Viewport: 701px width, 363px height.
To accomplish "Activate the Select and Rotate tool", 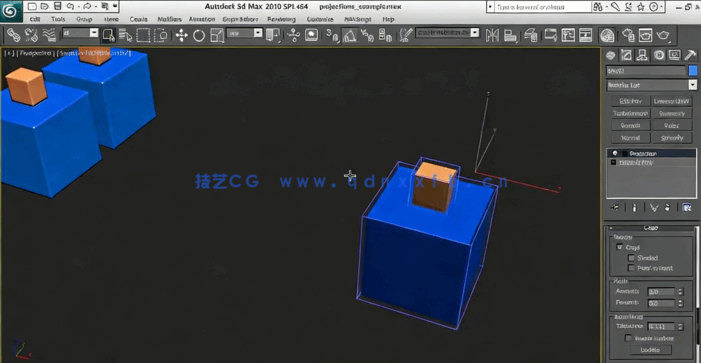I will 198,35.
